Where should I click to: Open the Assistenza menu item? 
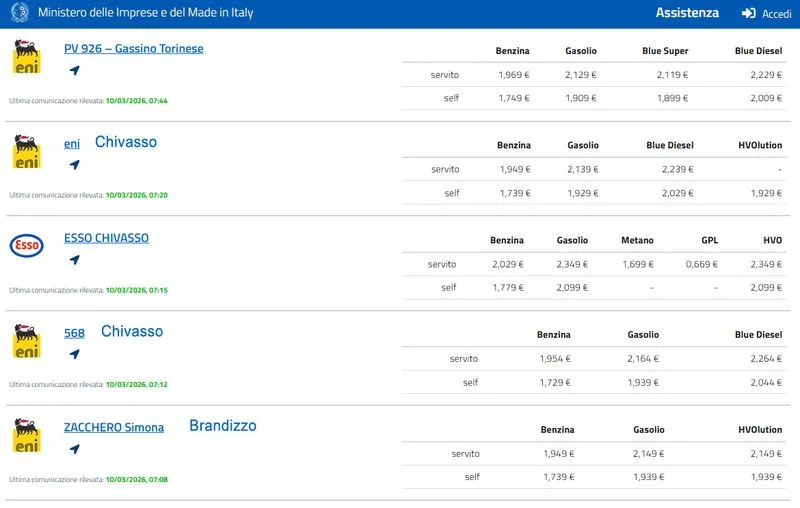coord(687,13)
